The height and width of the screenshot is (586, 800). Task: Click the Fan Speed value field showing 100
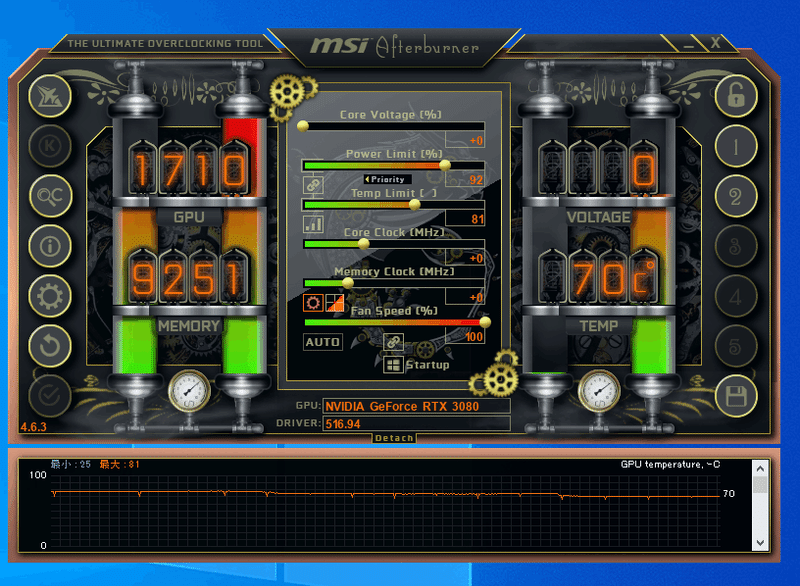(465, 337)
